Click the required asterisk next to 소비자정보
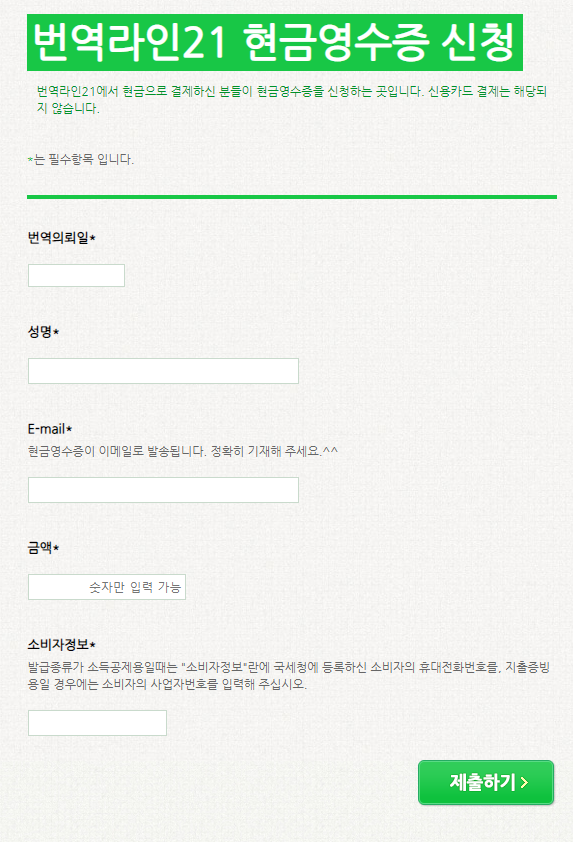 coord(92,644)
